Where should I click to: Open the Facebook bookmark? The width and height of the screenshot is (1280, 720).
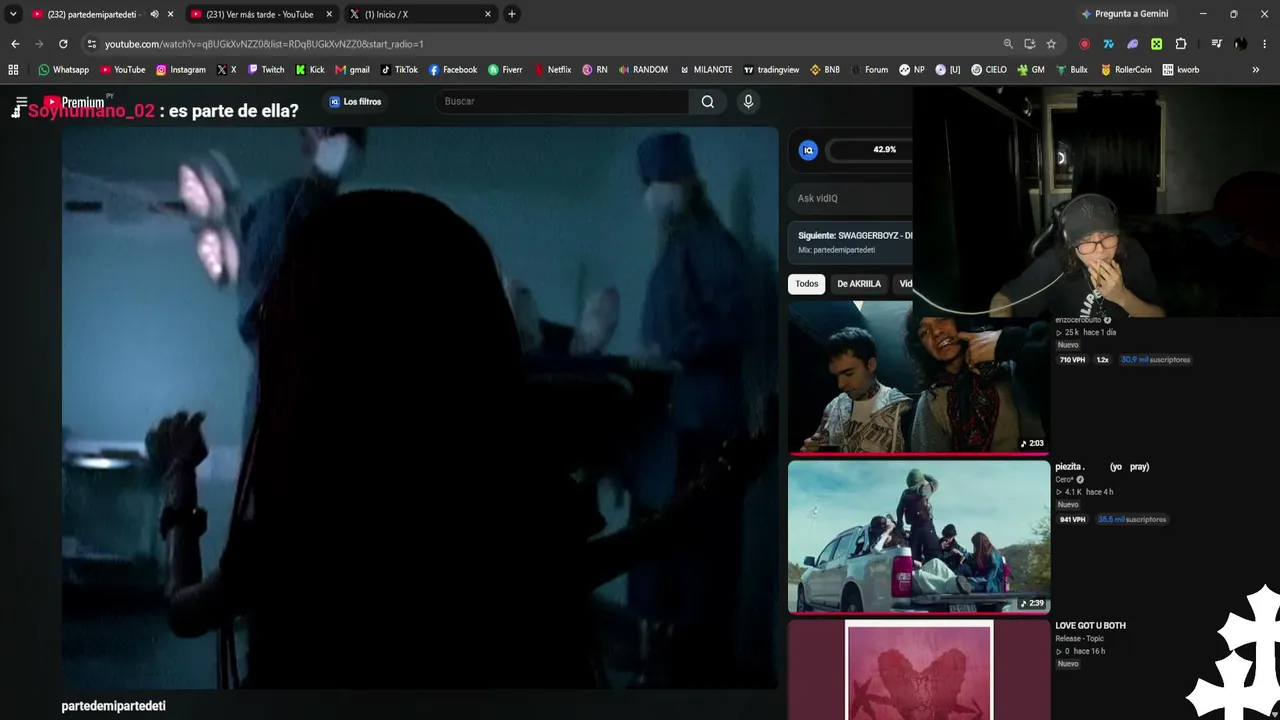coord(453,70)
